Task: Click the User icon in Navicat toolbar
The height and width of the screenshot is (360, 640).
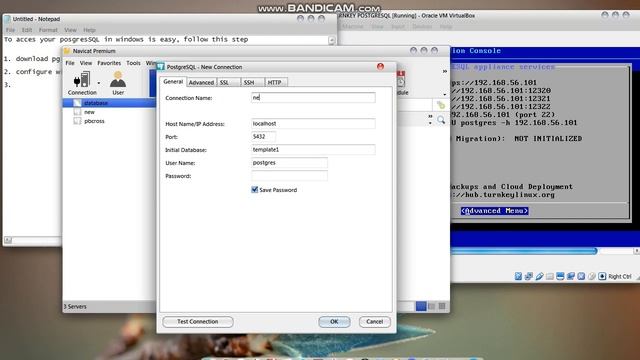Action: coord(118,79)
